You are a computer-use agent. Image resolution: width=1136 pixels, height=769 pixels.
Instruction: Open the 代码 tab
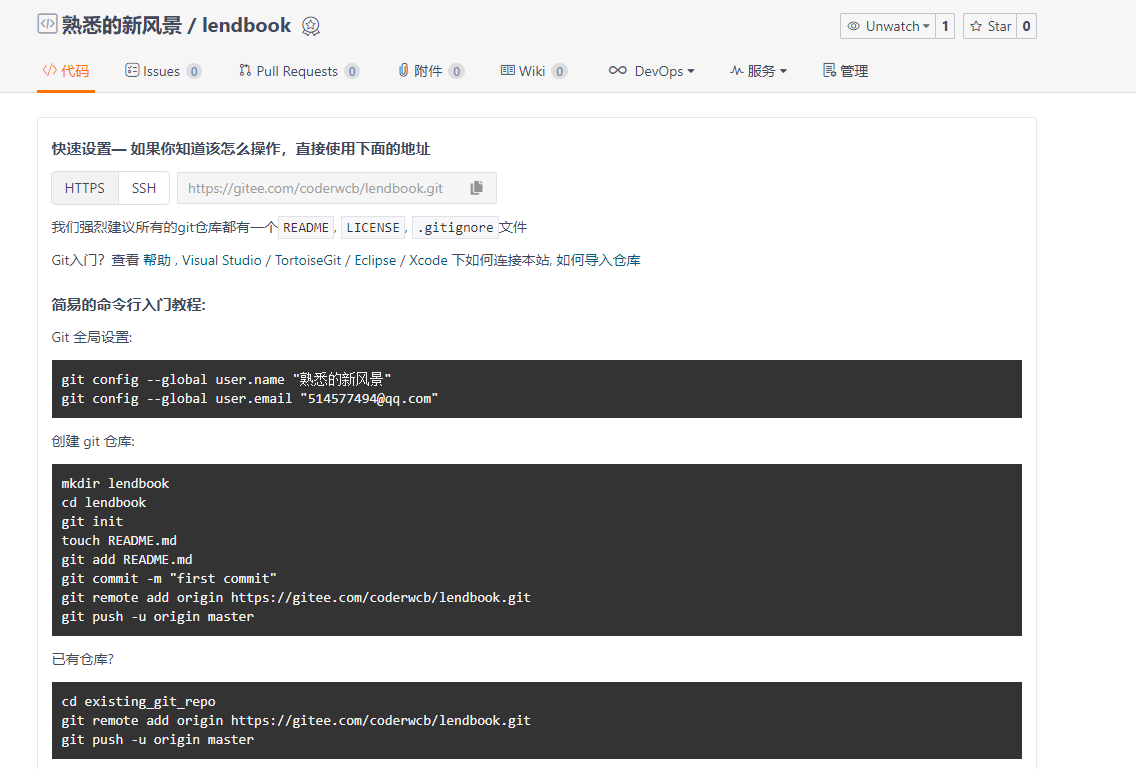pyautogui.click(x=66, y=71)
